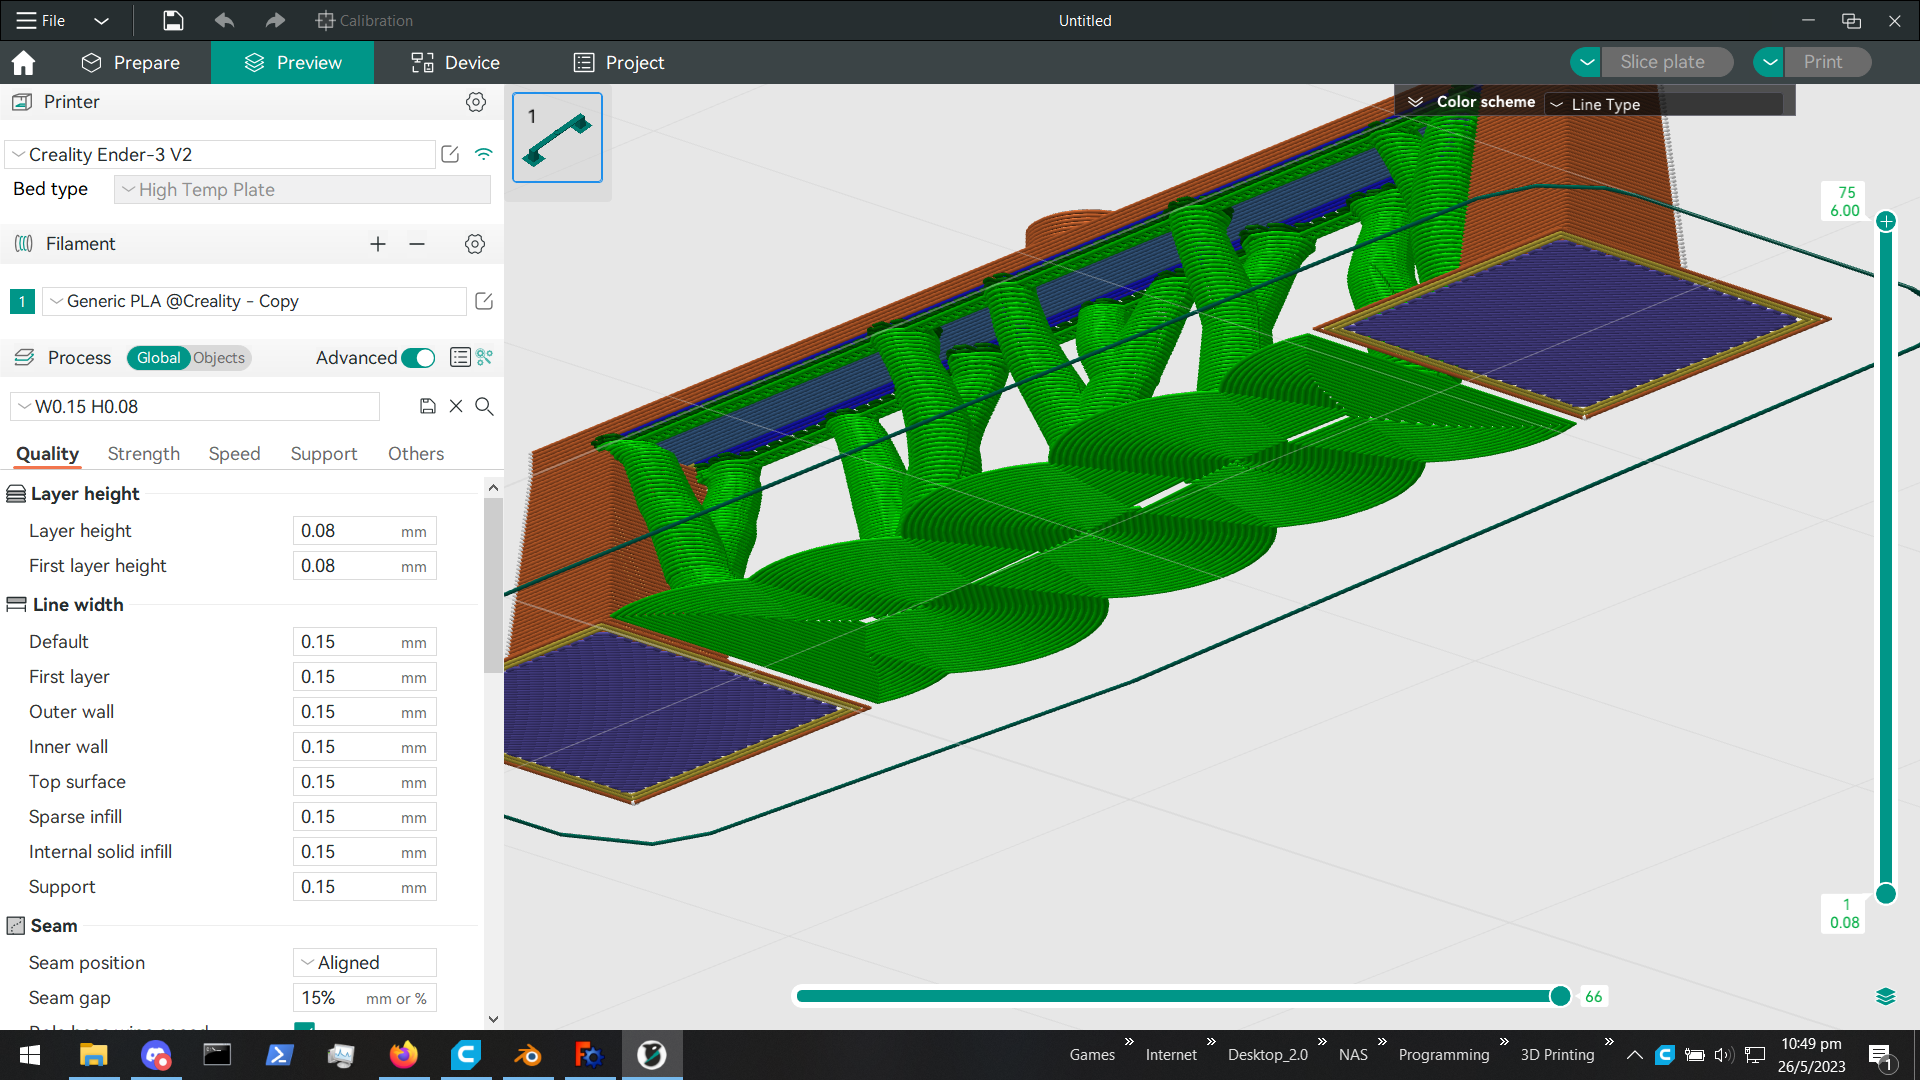The height and width of the screenshot is (1080, 1920).
Task: Click the Undo arrow icon
Action: point(224,20)
